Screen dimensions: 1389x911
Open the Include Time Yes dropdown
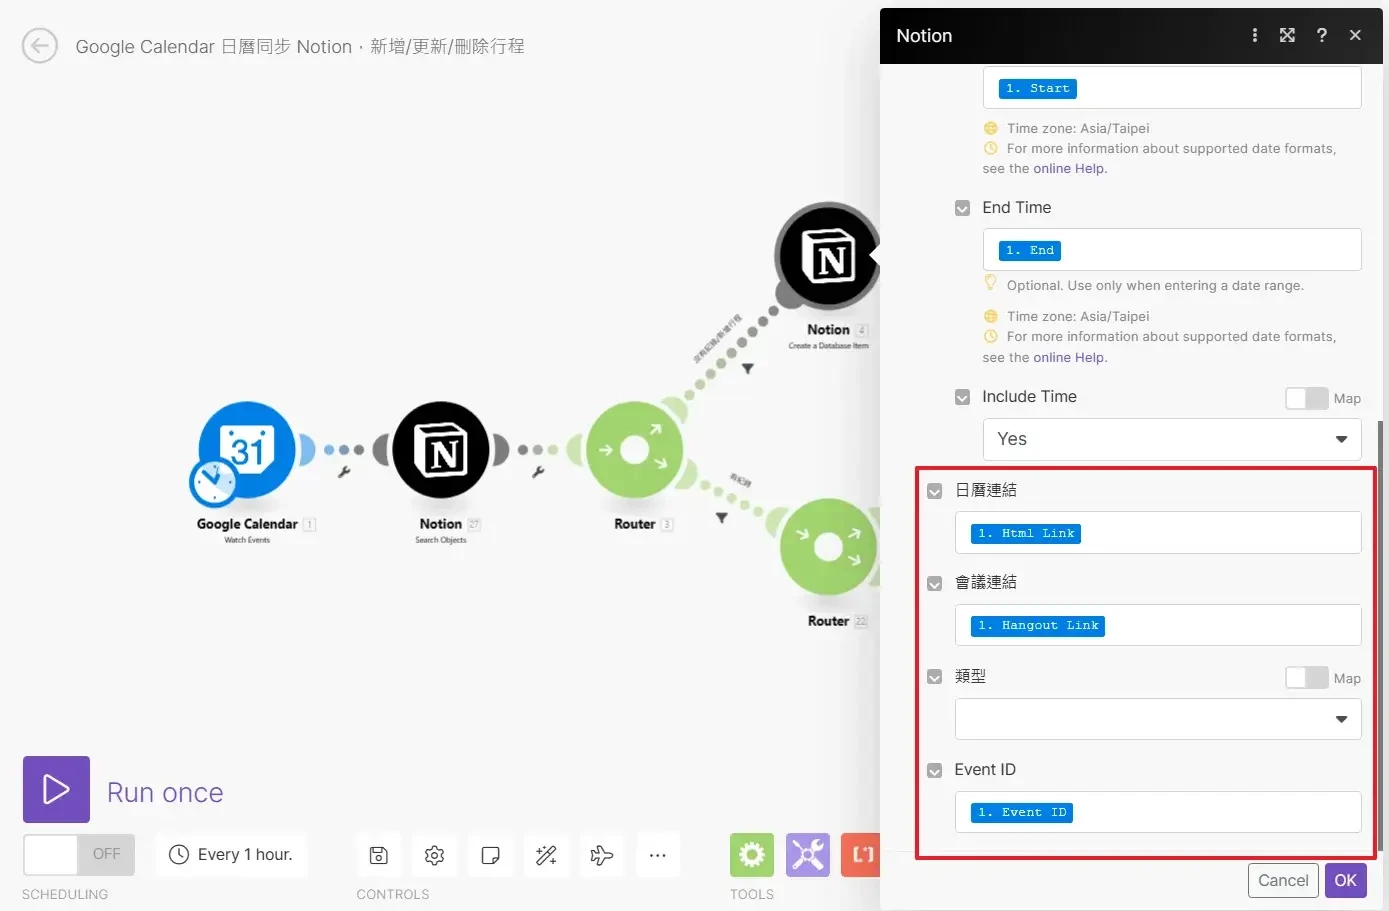1172,439
